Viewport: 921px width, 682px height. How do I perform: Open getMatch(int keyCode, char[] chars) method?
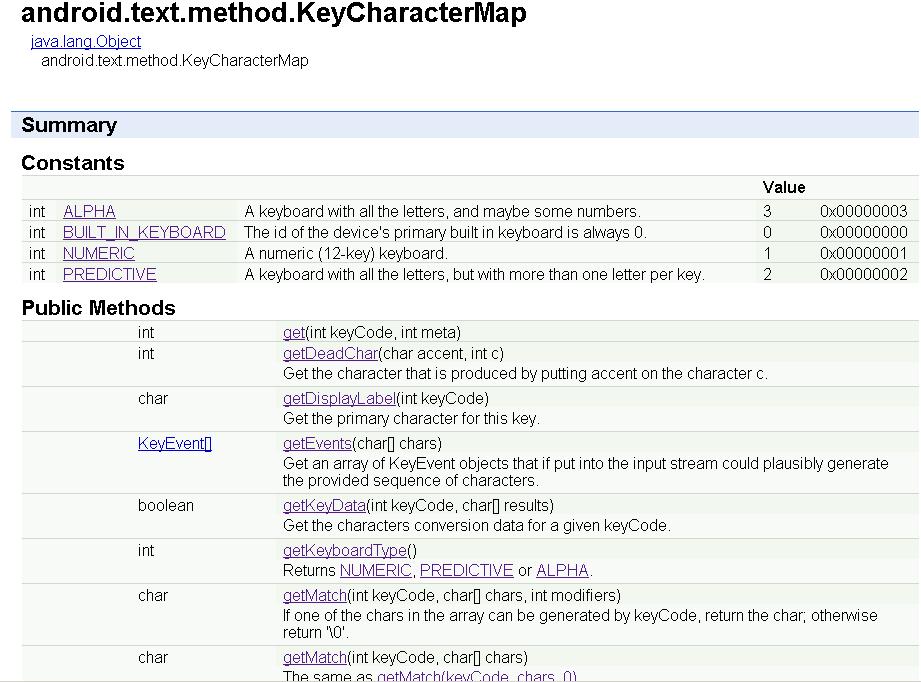(x=315, y=658)
